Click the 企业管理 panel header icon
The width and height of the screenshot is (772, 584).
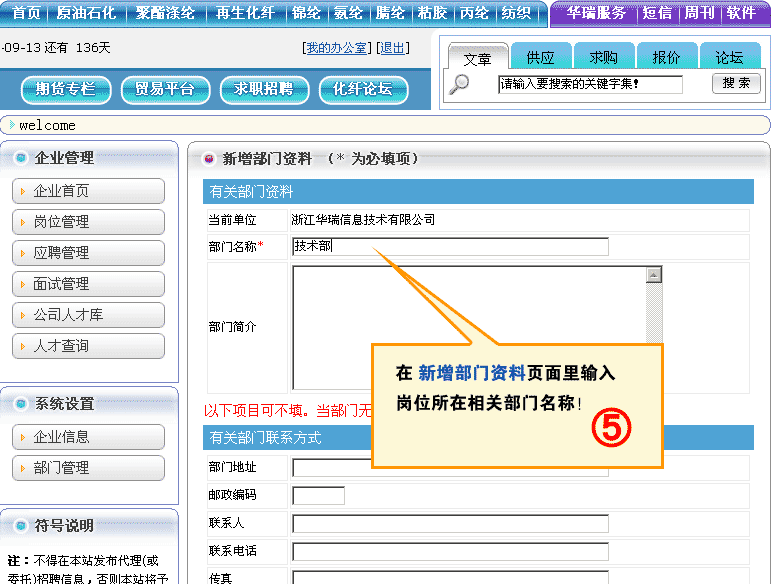21,158
